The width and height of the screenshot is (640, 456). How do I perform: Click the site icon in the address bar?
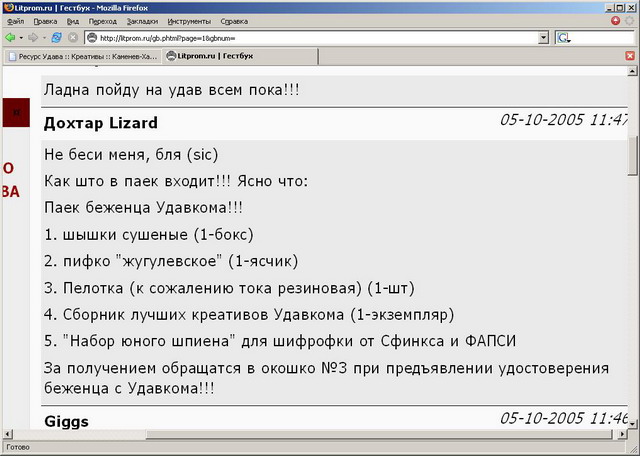pos(92,37)
